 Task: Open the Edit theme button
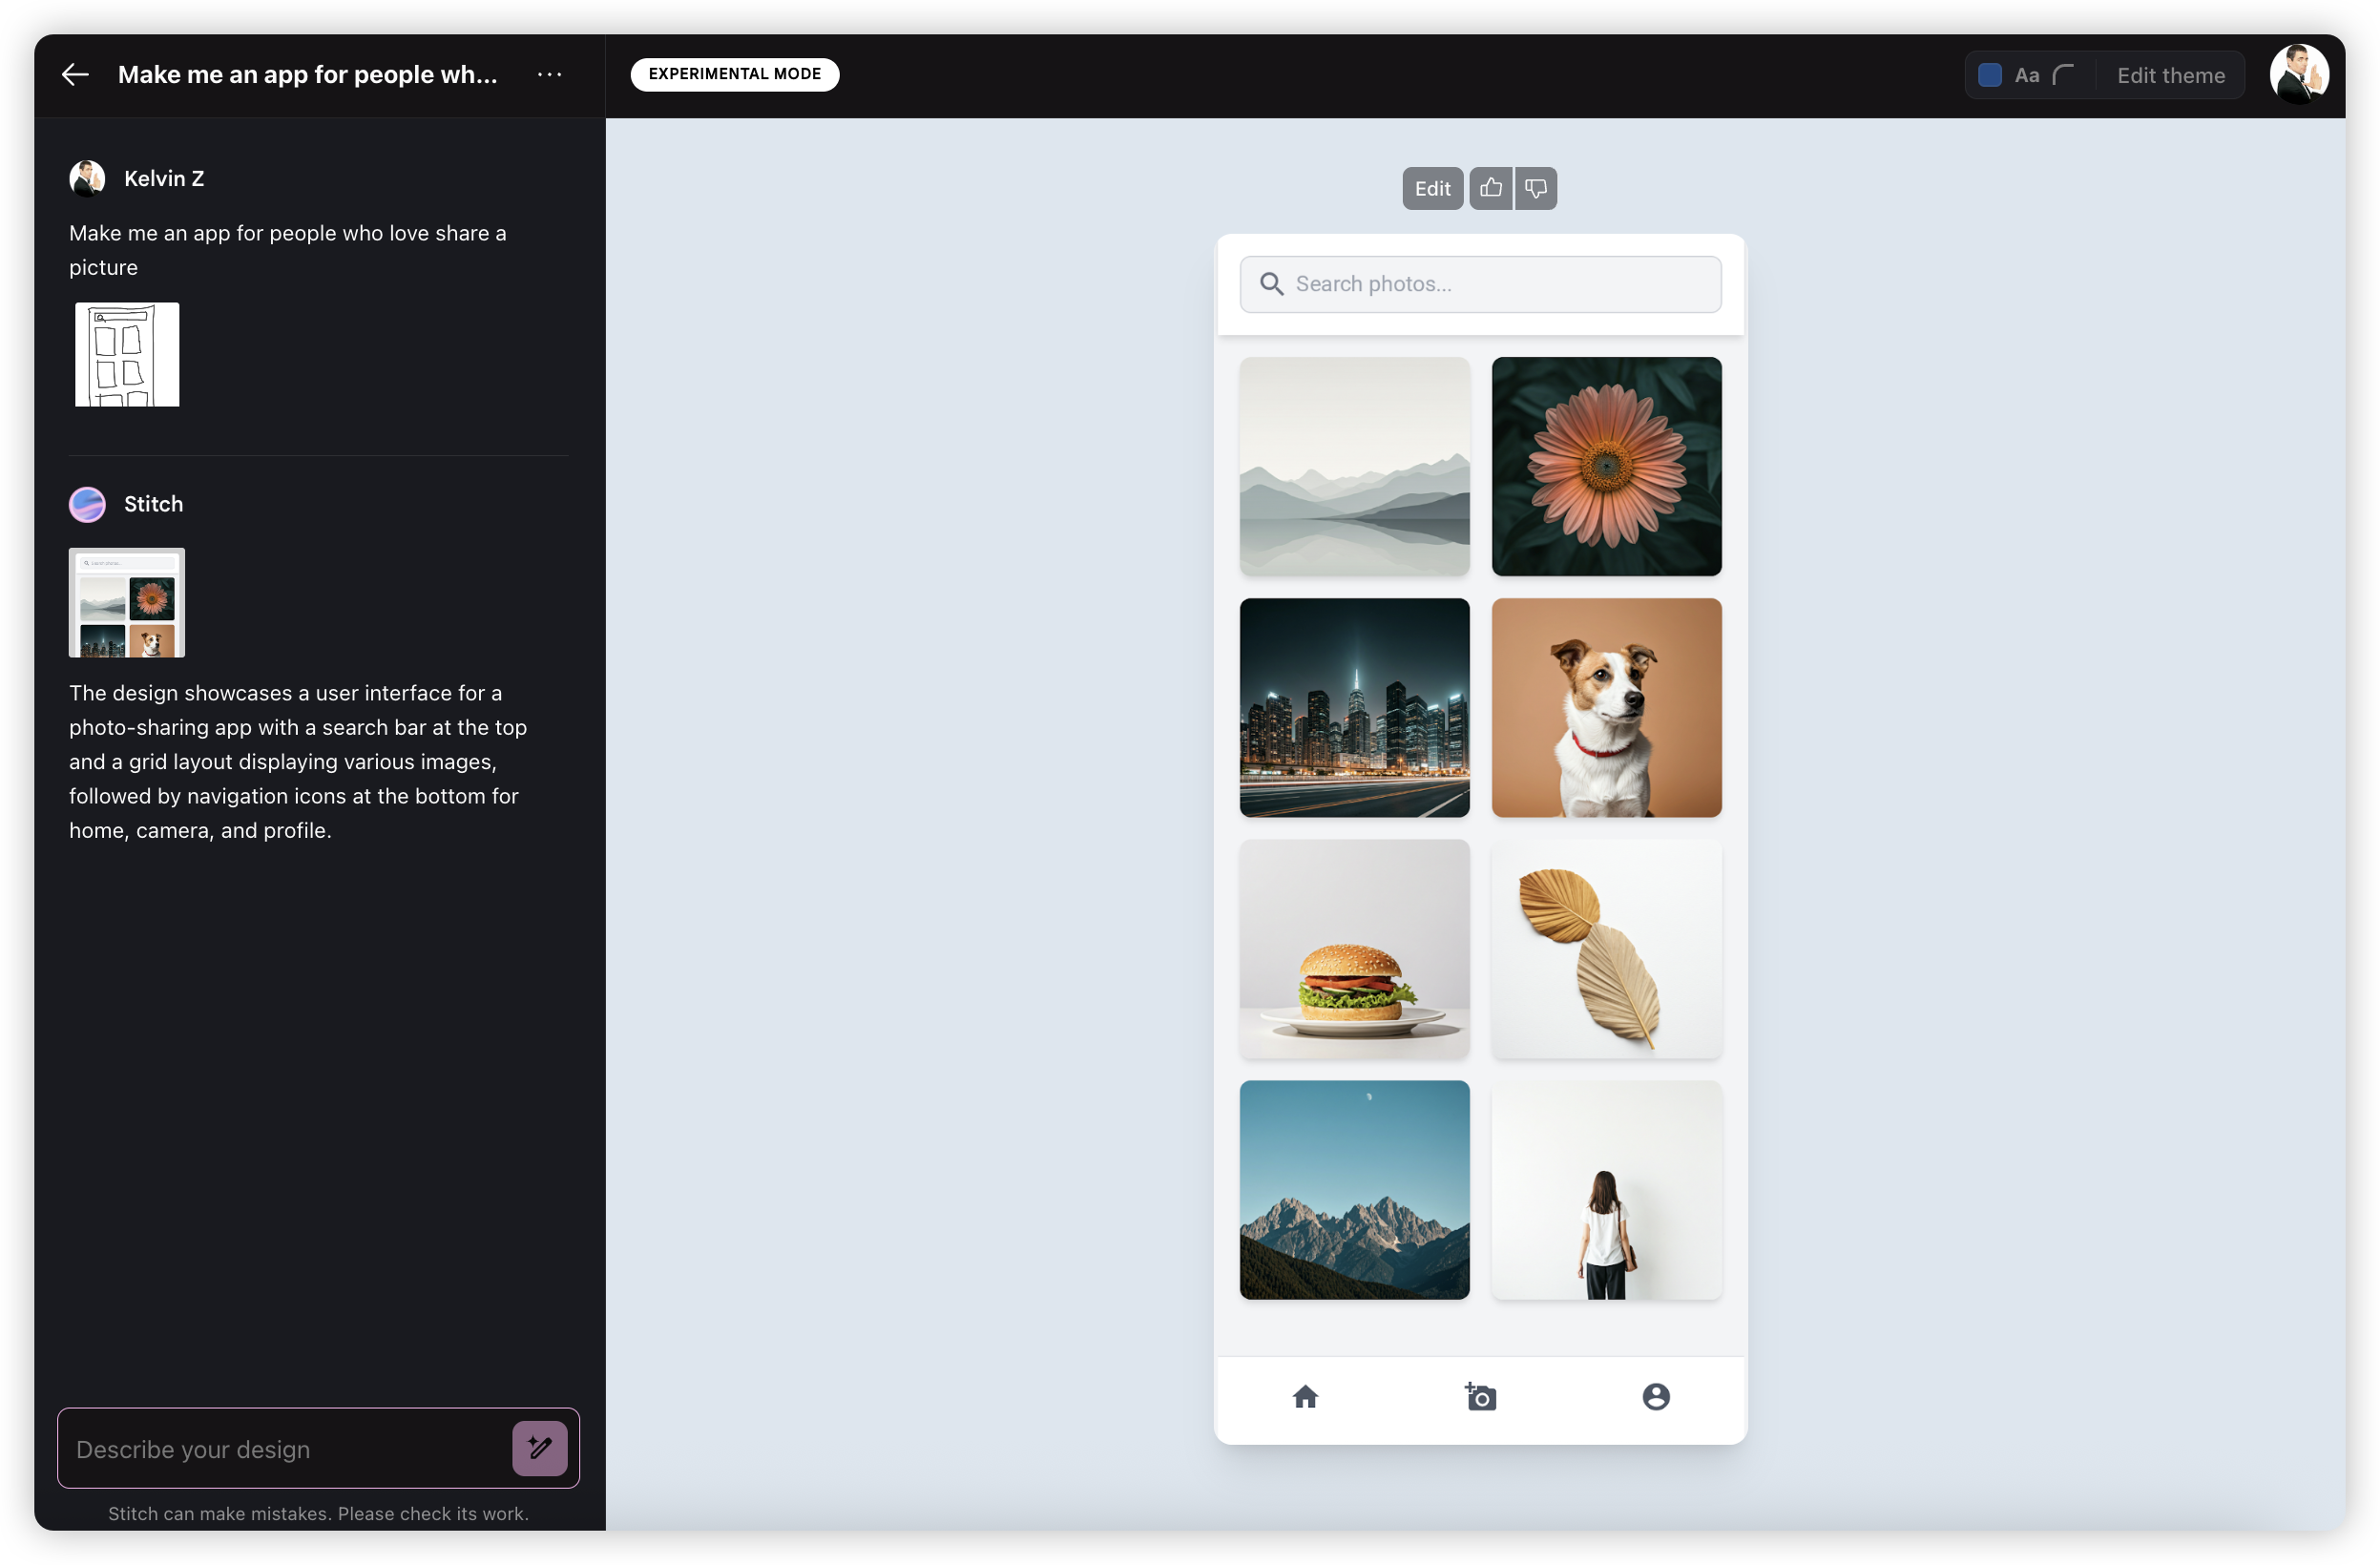click(2170, 75)
